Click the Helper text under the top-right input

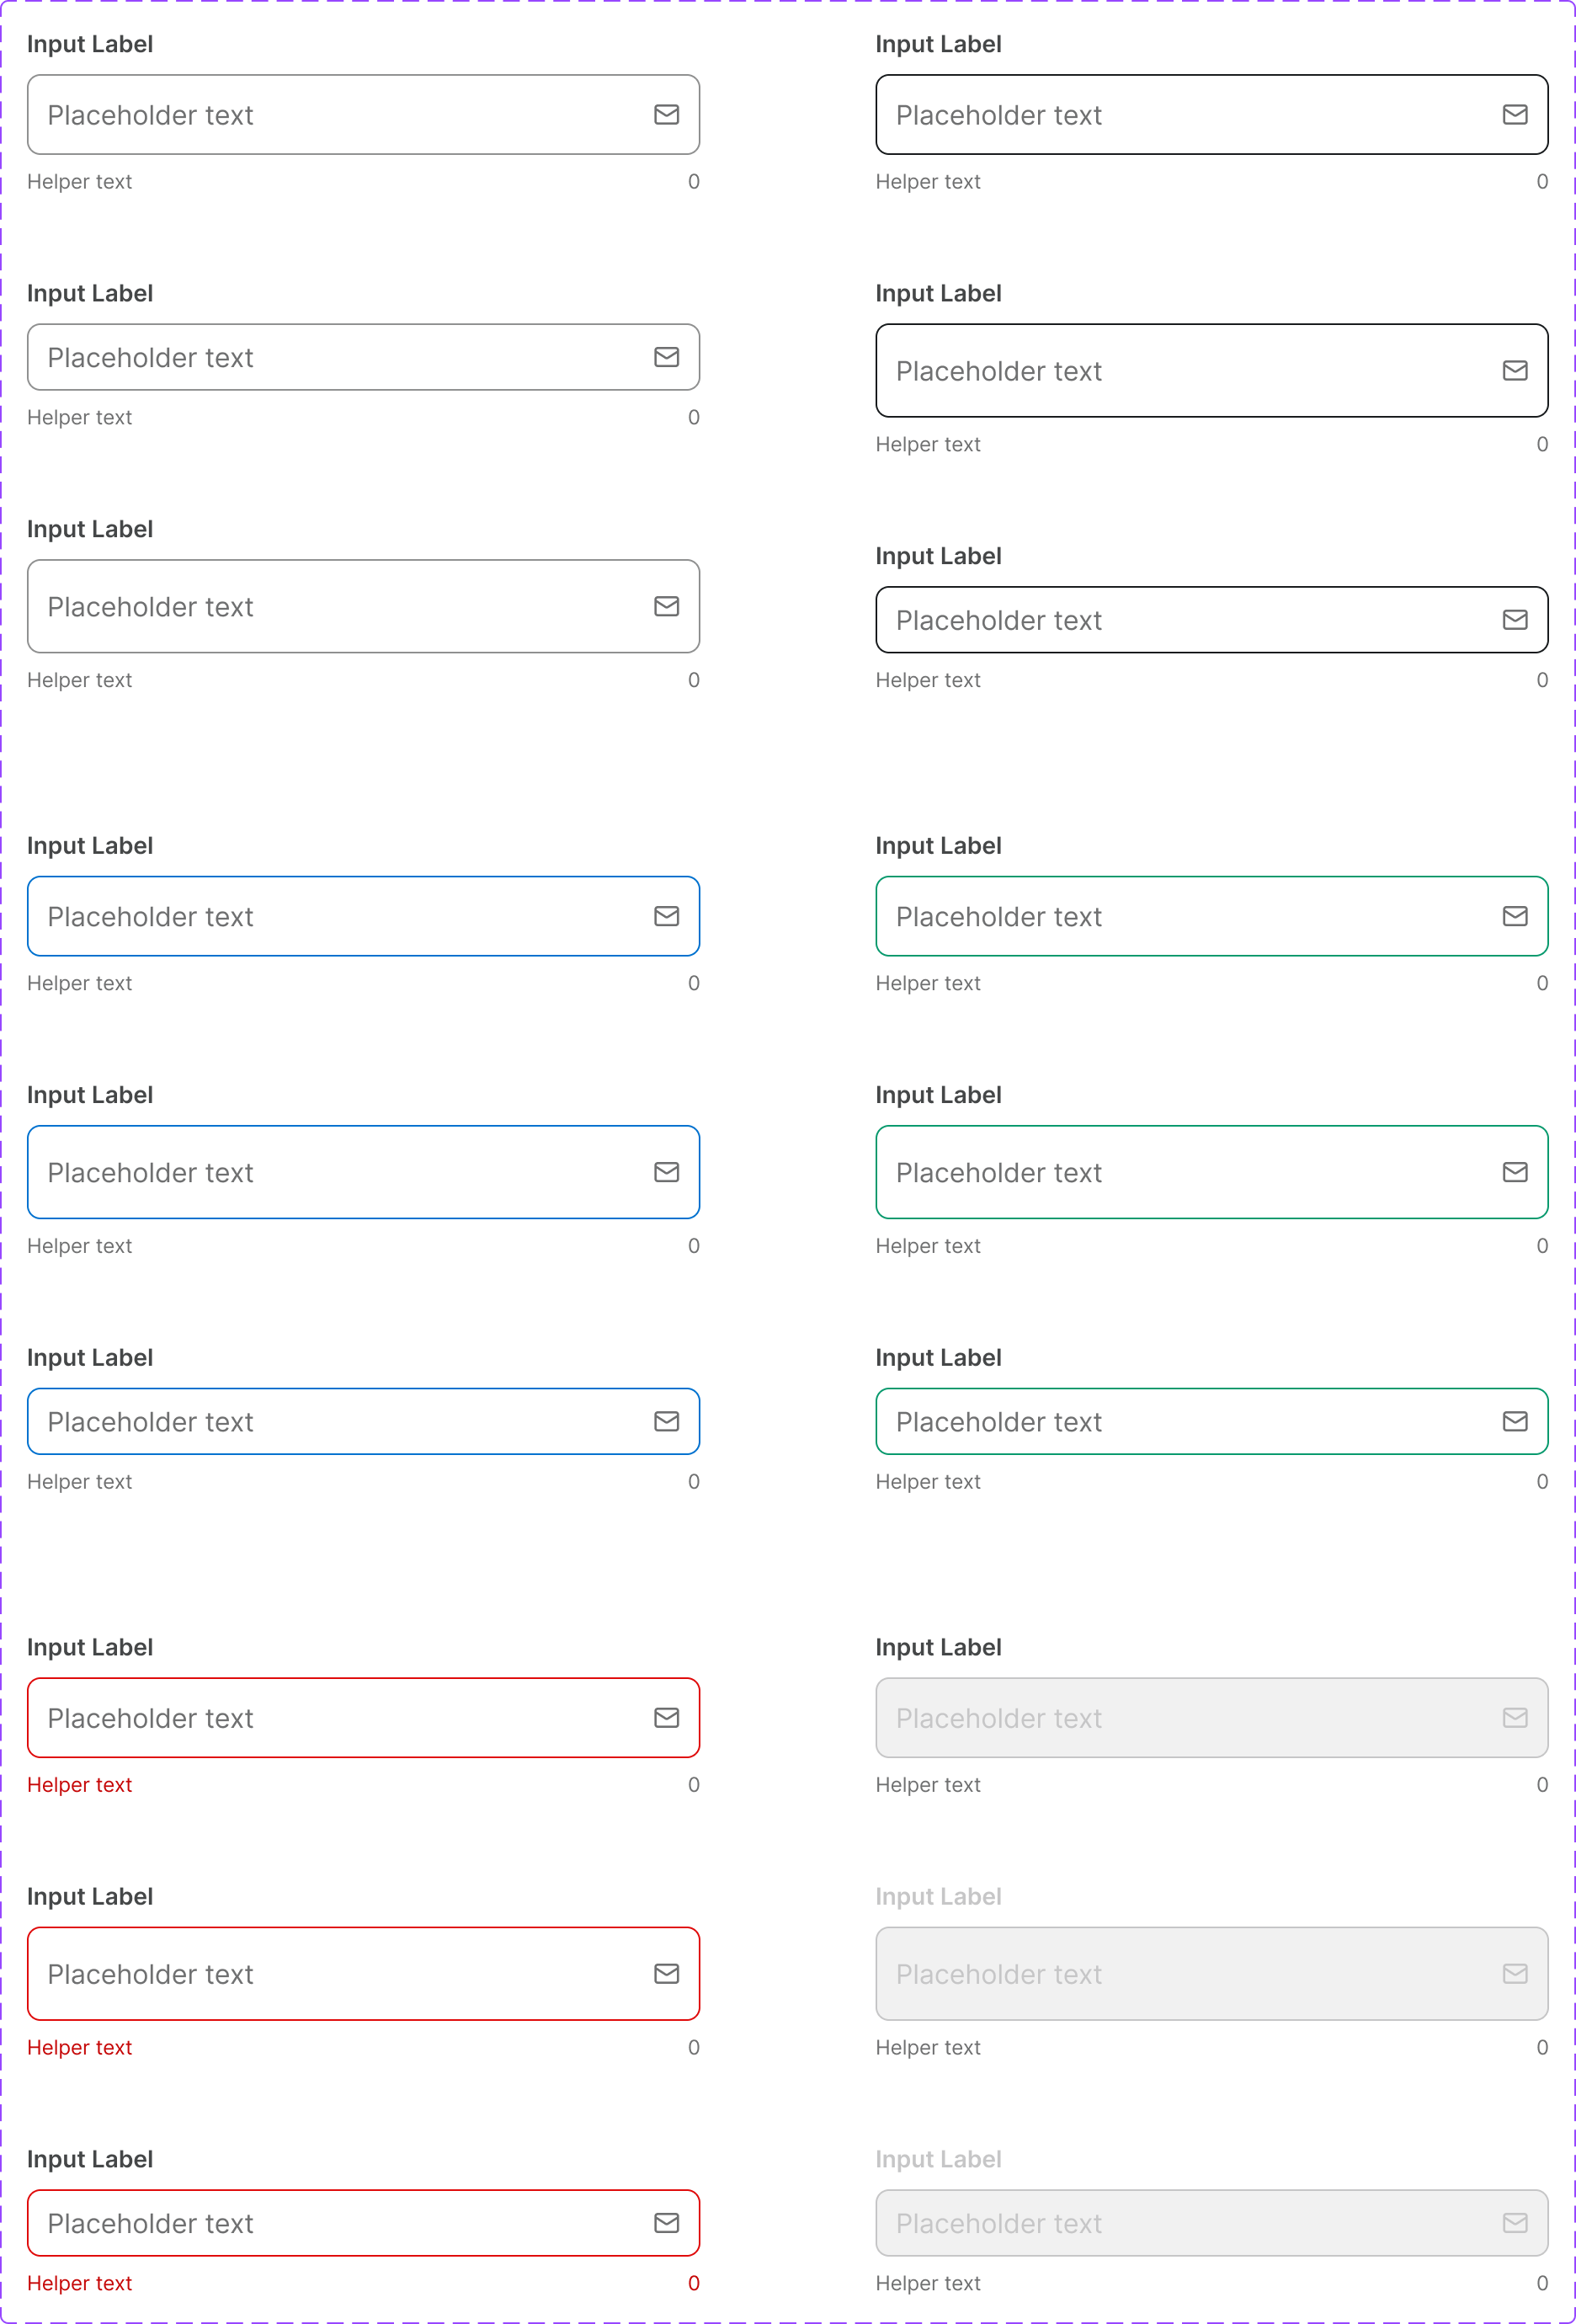click(x=928, y=181)
